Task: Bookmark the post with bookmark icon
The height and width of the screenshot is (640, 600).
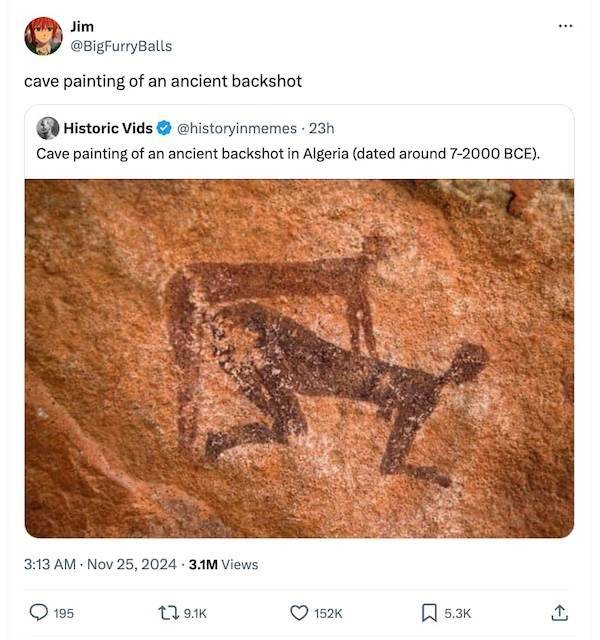Action: tap(427, 612)
